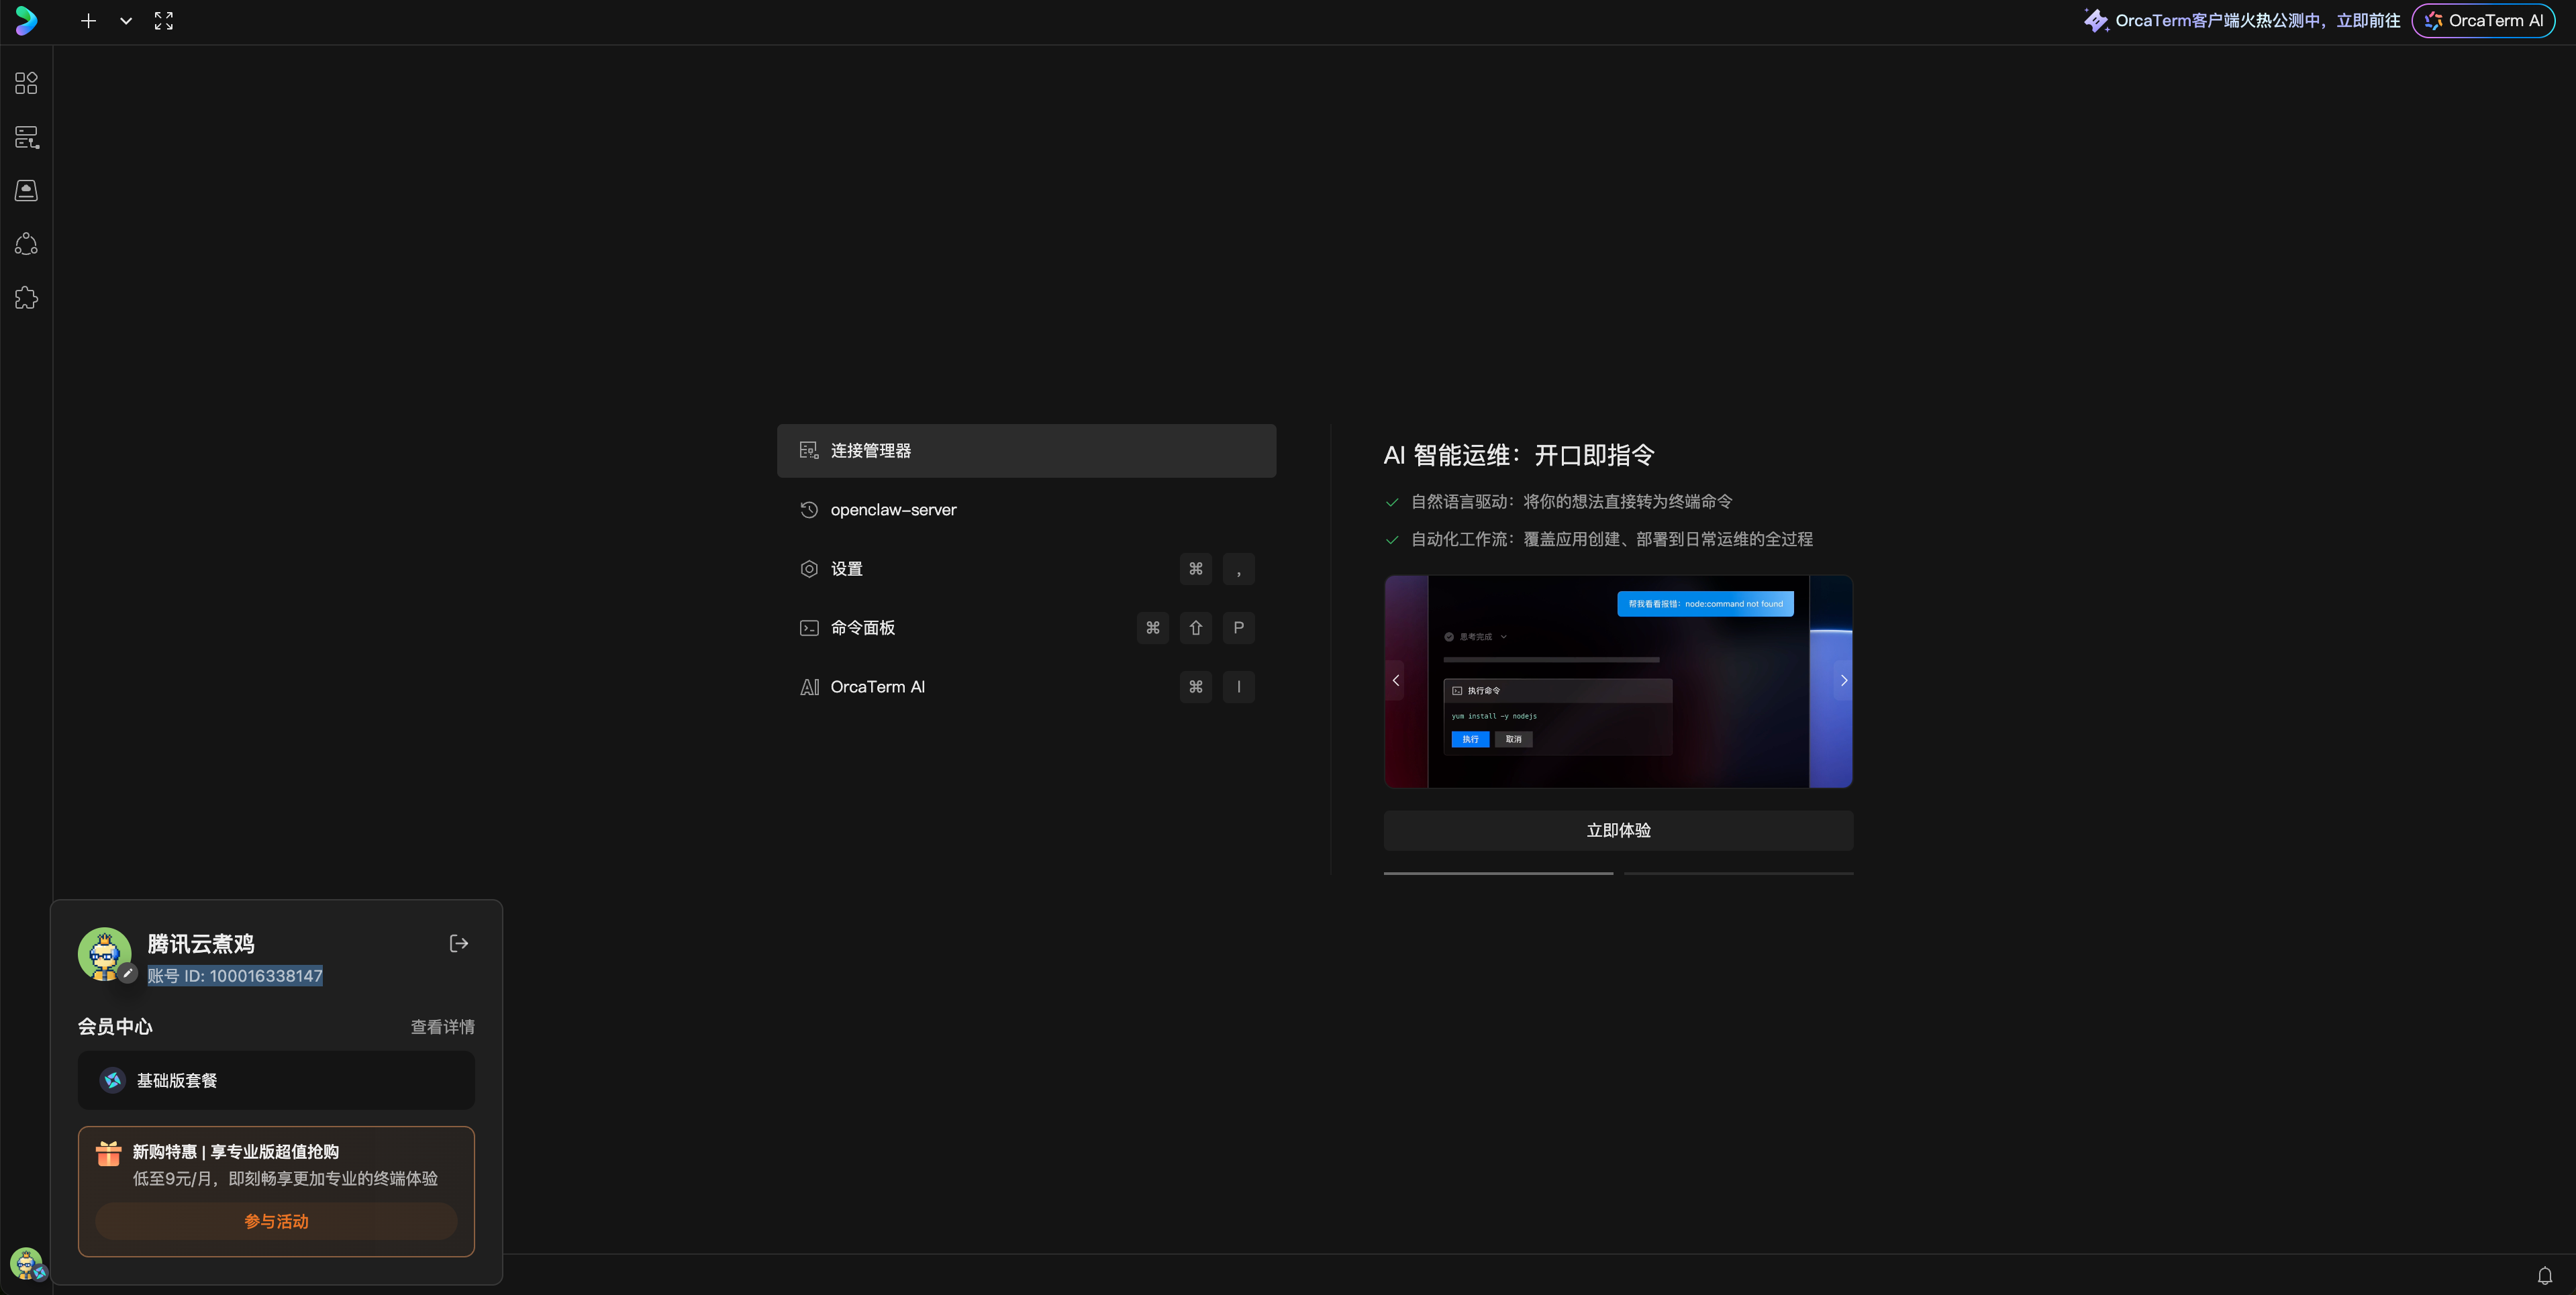Open connection manager icon in left sidebar
This screenshot has width=2576, height=1295.
pos(26,137)
